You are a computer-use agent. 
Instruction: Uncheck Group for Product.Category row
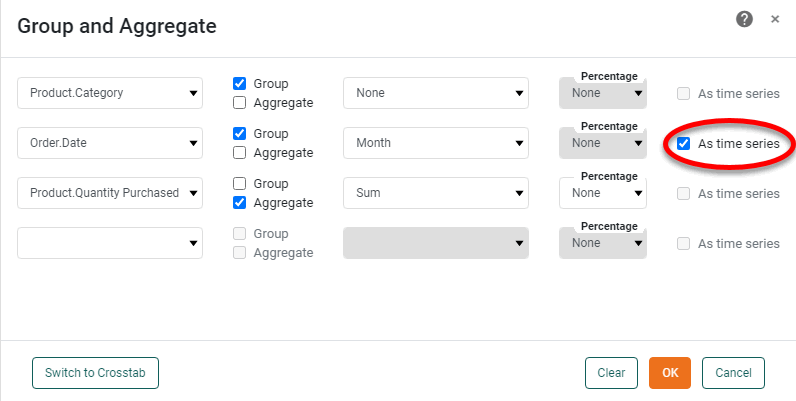click(x=240, y=84)
